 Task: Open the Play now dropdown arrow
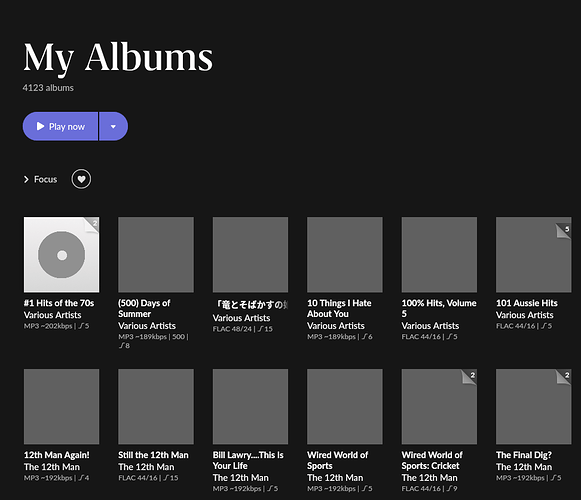click(x=113, y=126)
